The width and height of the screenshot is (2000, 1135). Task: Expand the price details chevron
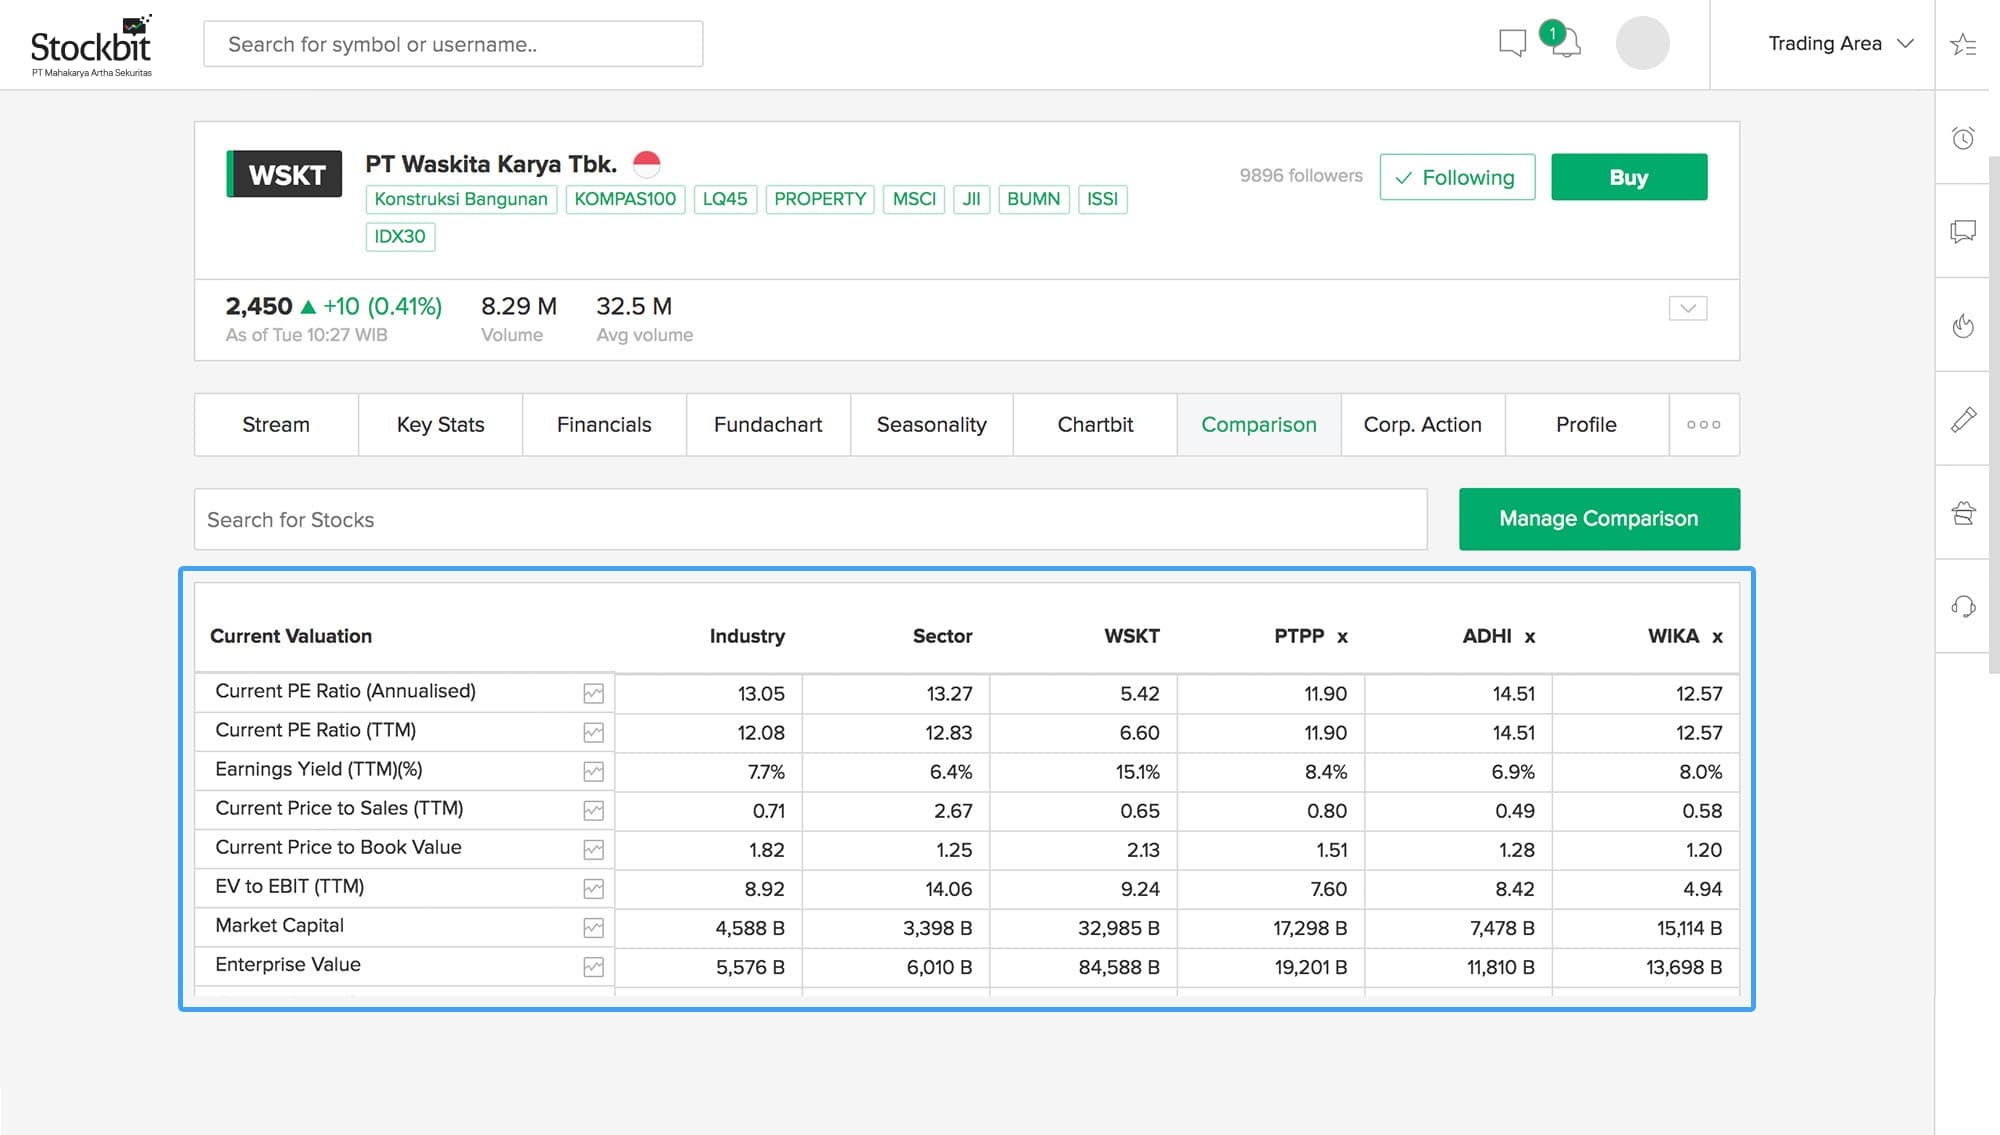tap(1688, 308)
